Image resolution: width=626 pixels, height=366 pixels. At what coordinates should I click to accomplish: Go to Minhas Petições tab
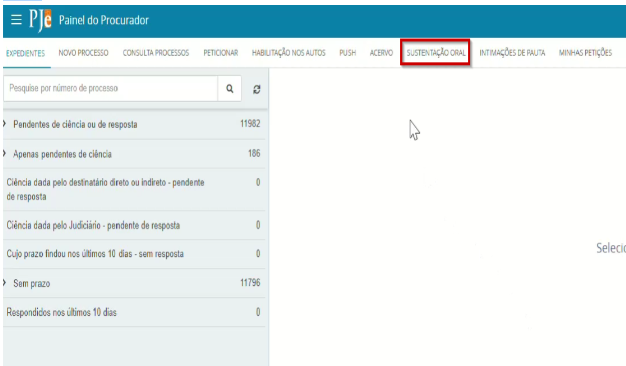click(585, 53)
